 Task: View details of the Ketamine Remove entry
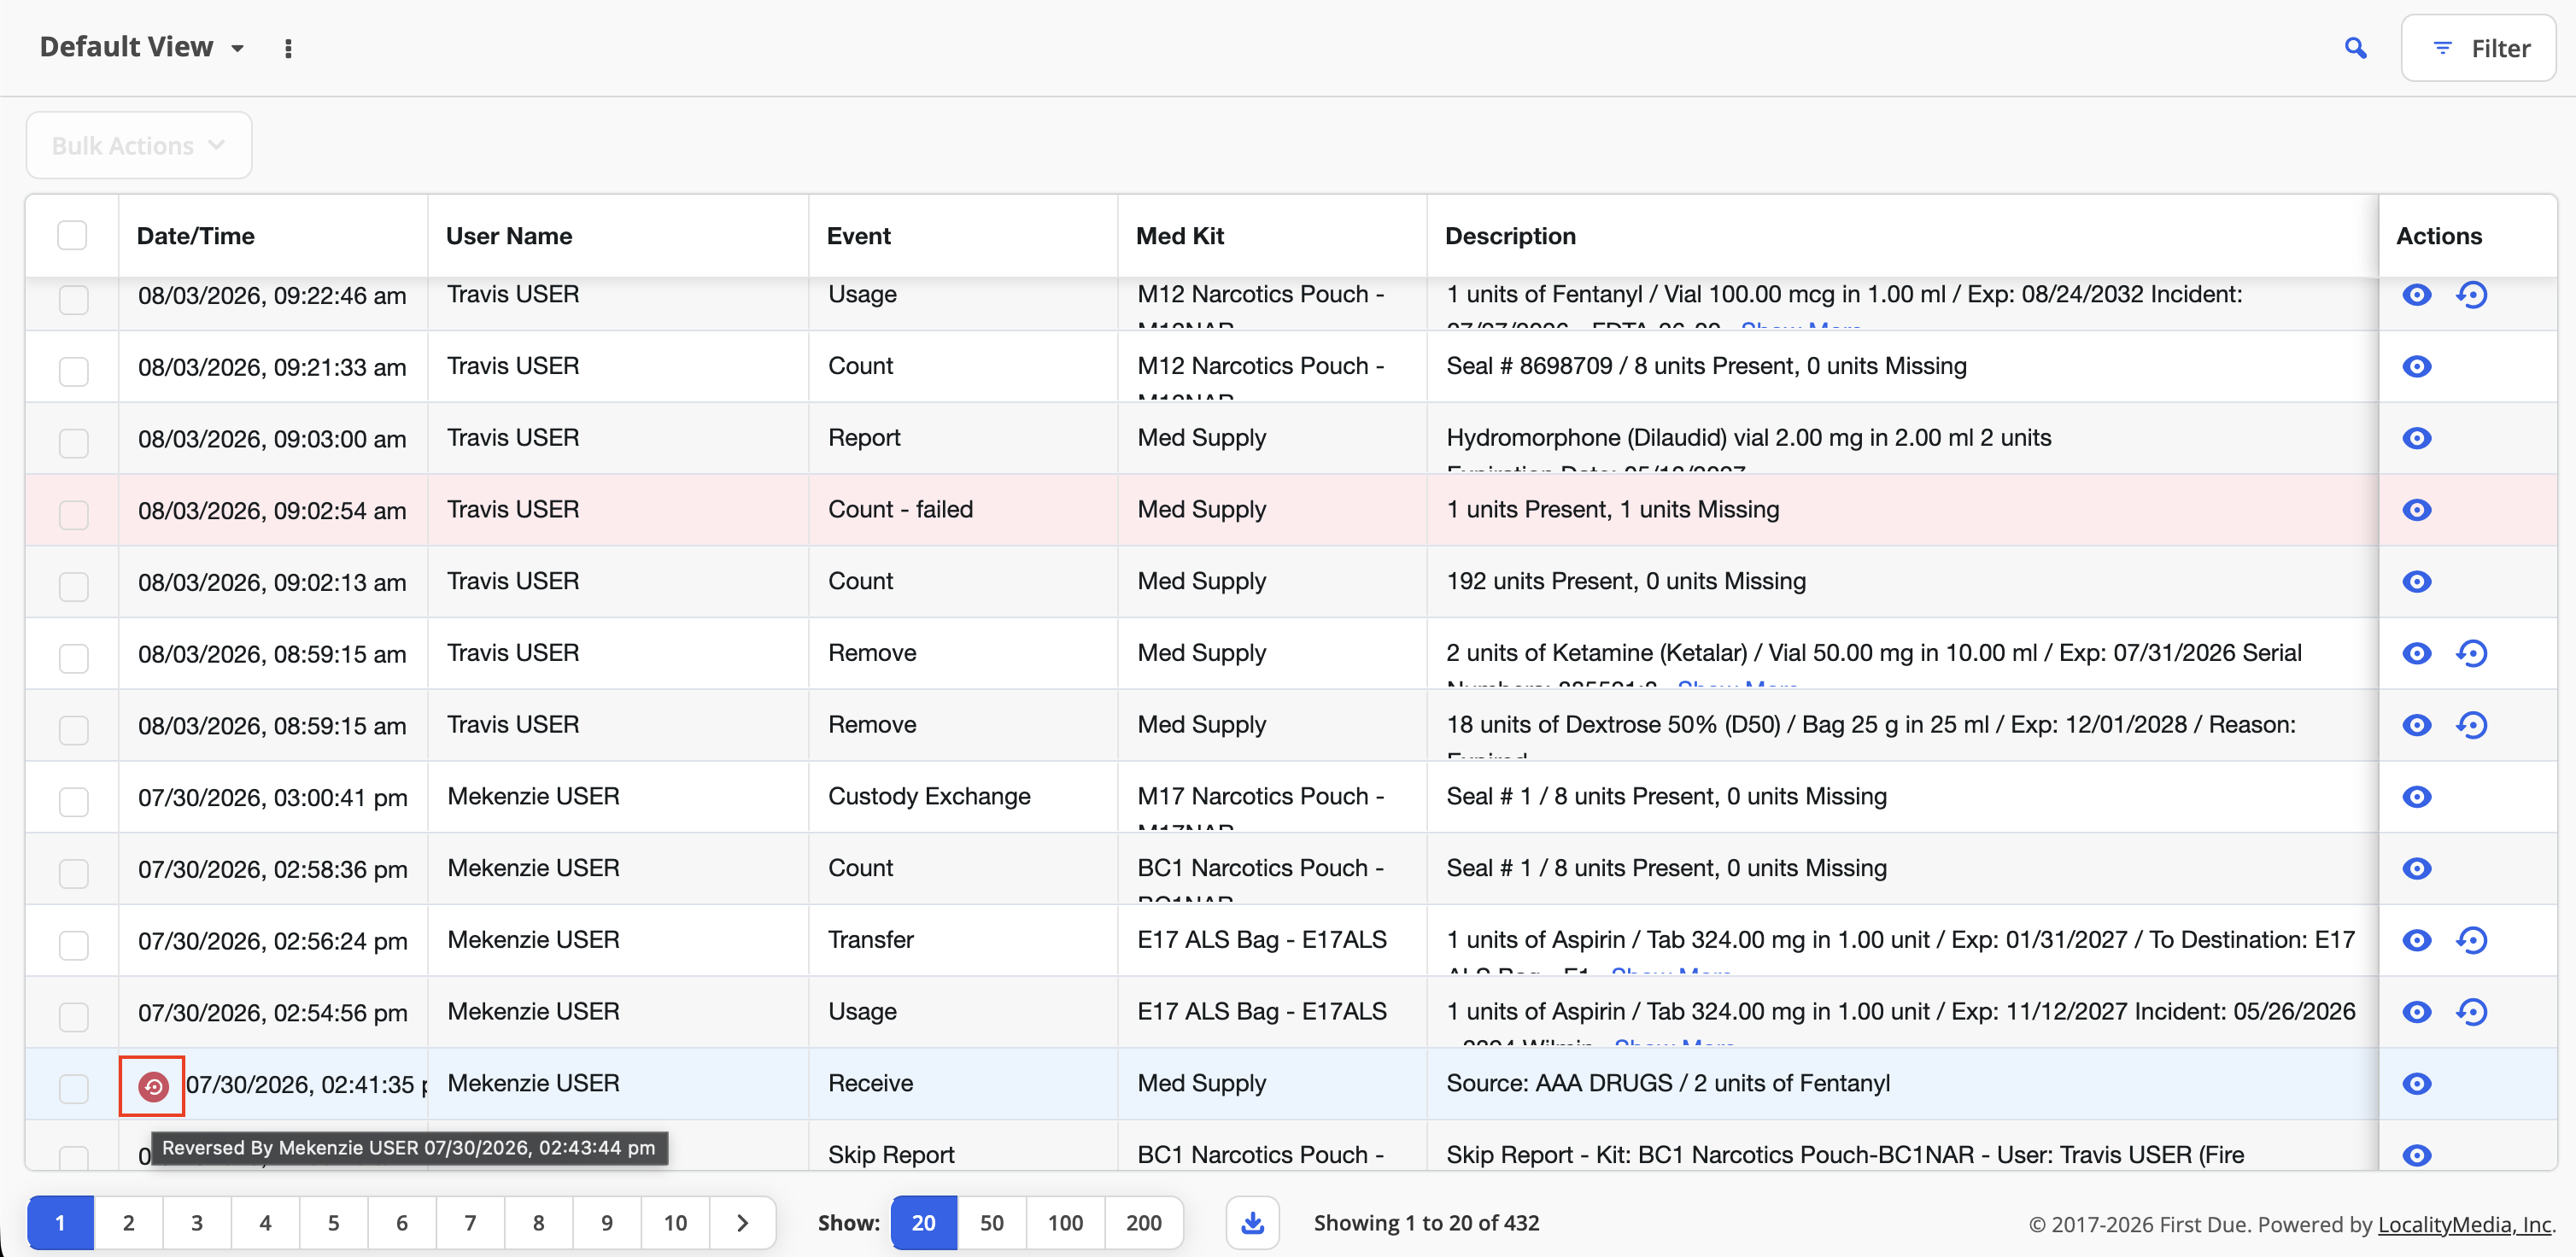[2416, 653]
